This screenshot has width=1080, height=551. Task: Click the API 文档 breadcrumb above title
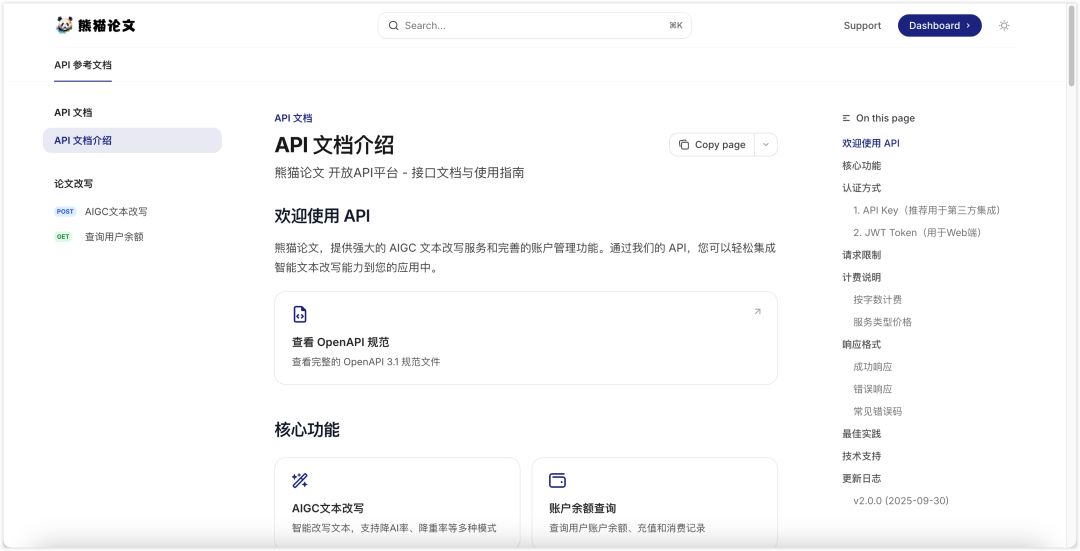tap(293, 118)
